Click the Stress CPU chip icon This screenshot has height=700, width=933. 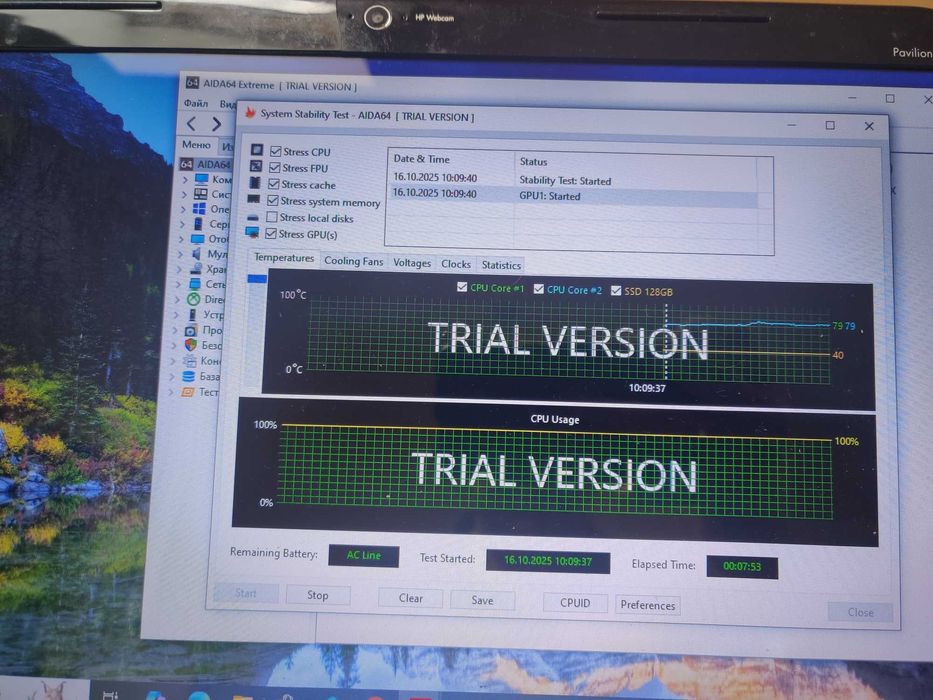[x=257, y=150]
